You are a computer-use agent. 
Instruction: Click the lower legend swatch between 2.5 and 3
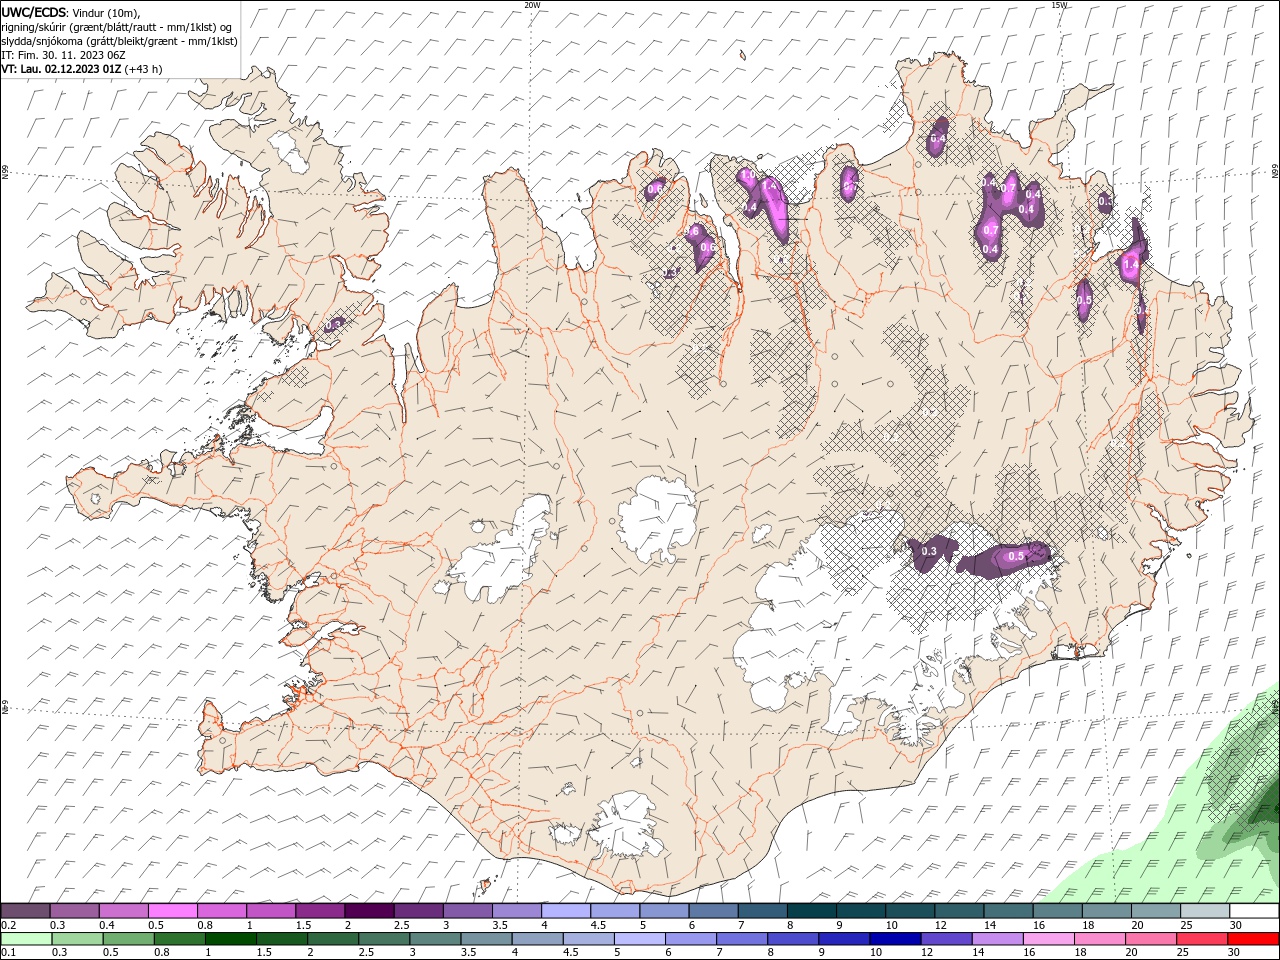click(384, 939)
